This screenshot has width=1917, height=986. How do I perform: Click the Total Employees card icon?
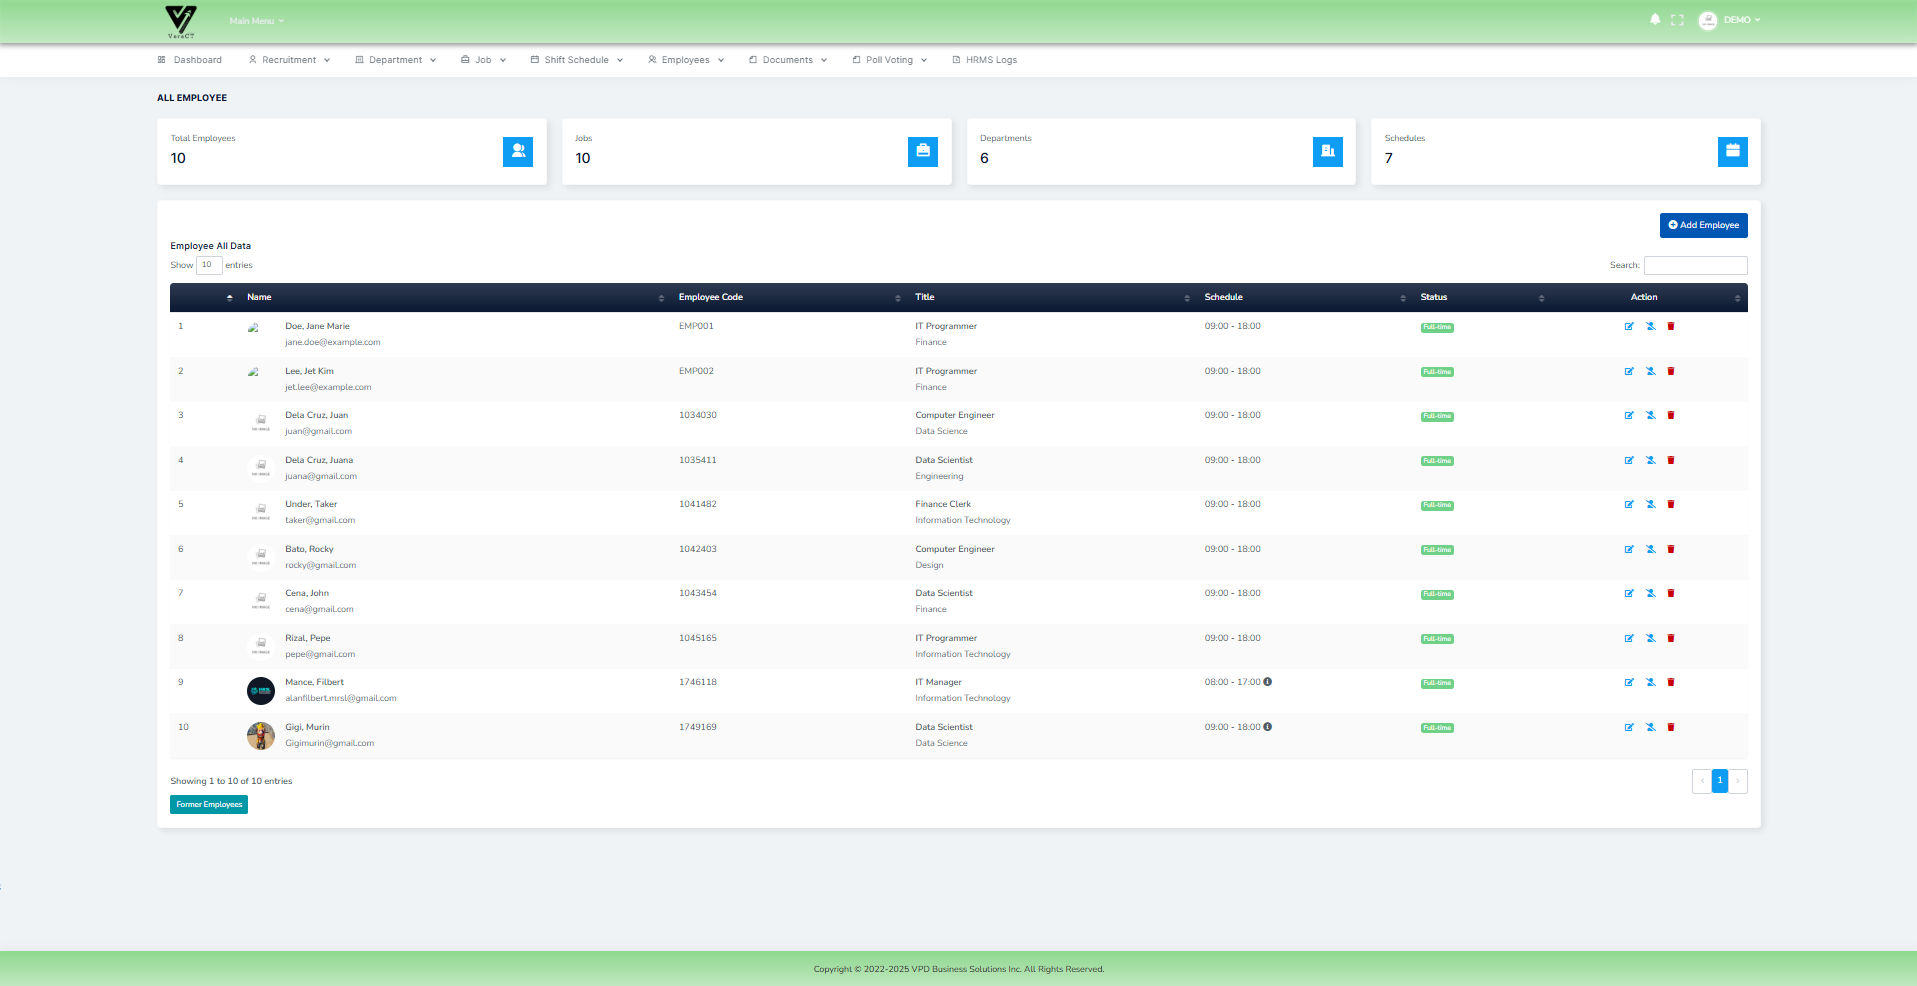pyautogui.click(x=517, y=152)
